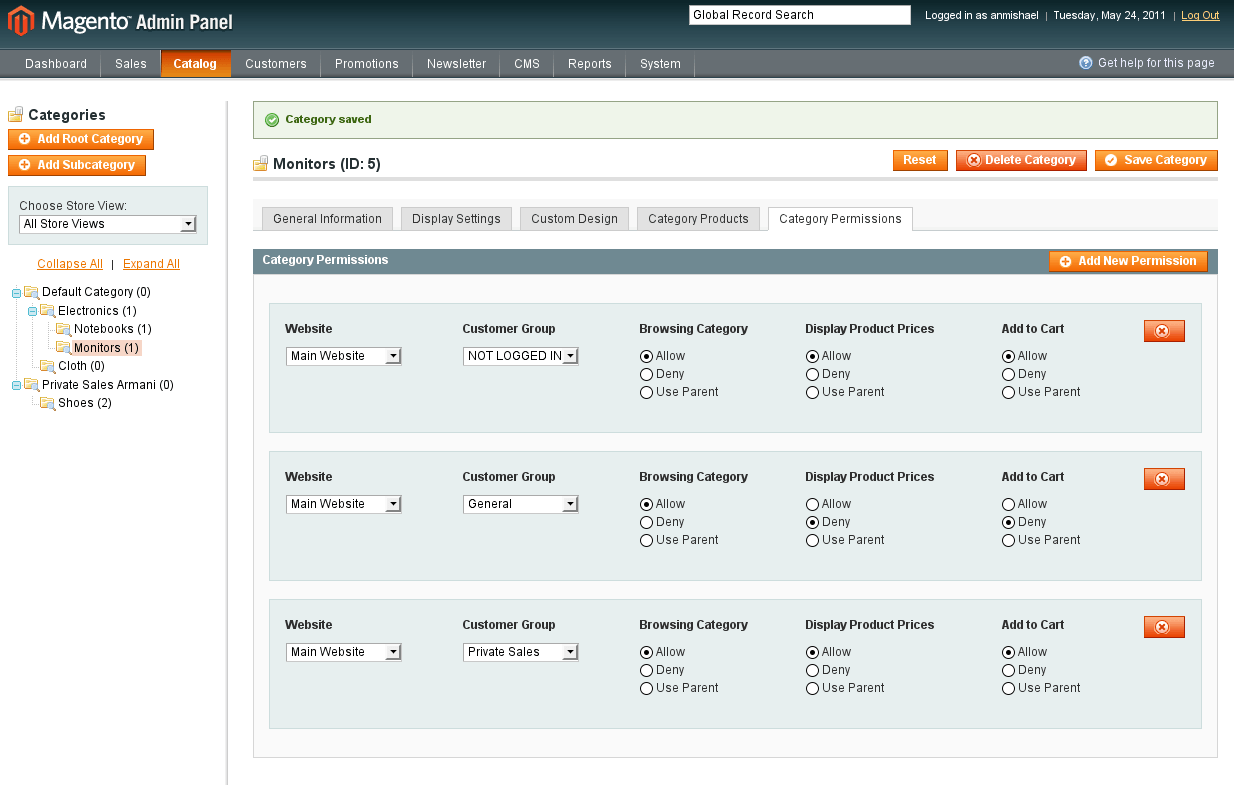Image resolution: width=1234 pixels, height=785 pixels.
Task: Click the Delete Category button
Action: 1021,161
